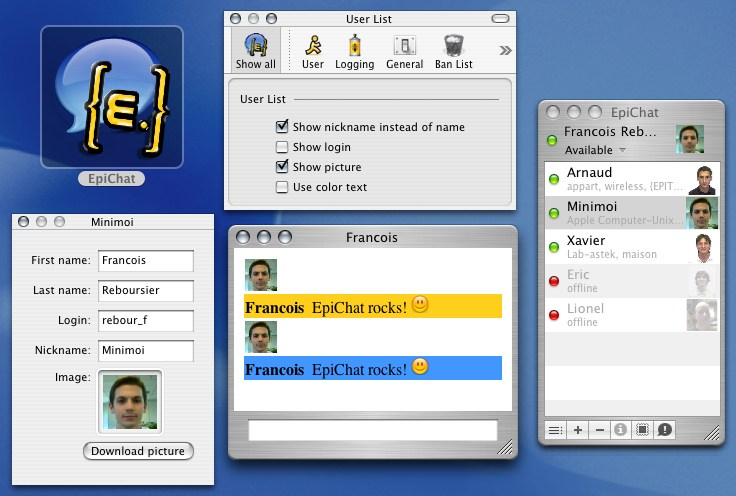
Task: Click the Francois chat window title
Action: click(372, 237)
